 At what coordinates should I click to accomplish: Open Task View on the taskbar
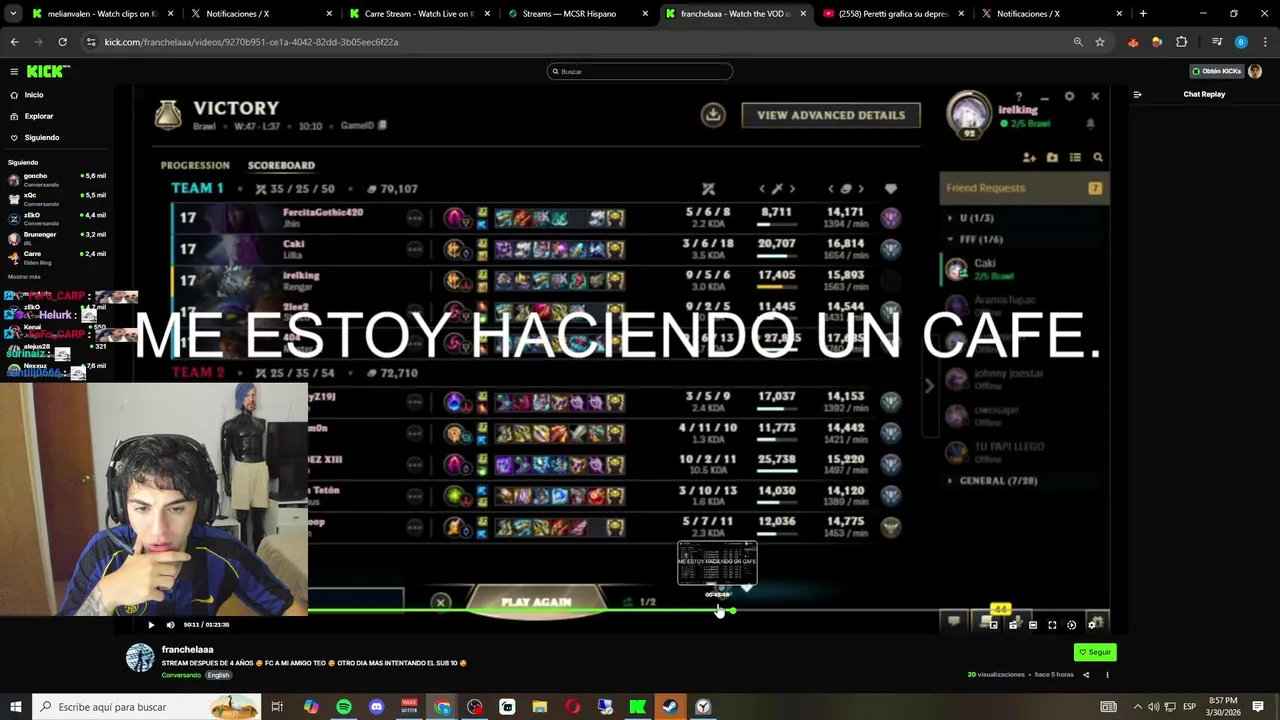point(277,707)
